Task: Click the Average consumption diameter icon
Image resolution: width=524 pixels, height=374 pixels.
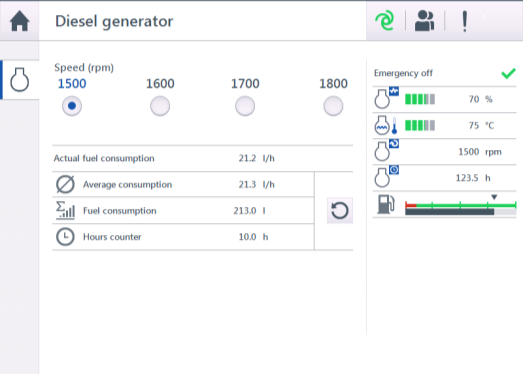Action: point(65,184)
